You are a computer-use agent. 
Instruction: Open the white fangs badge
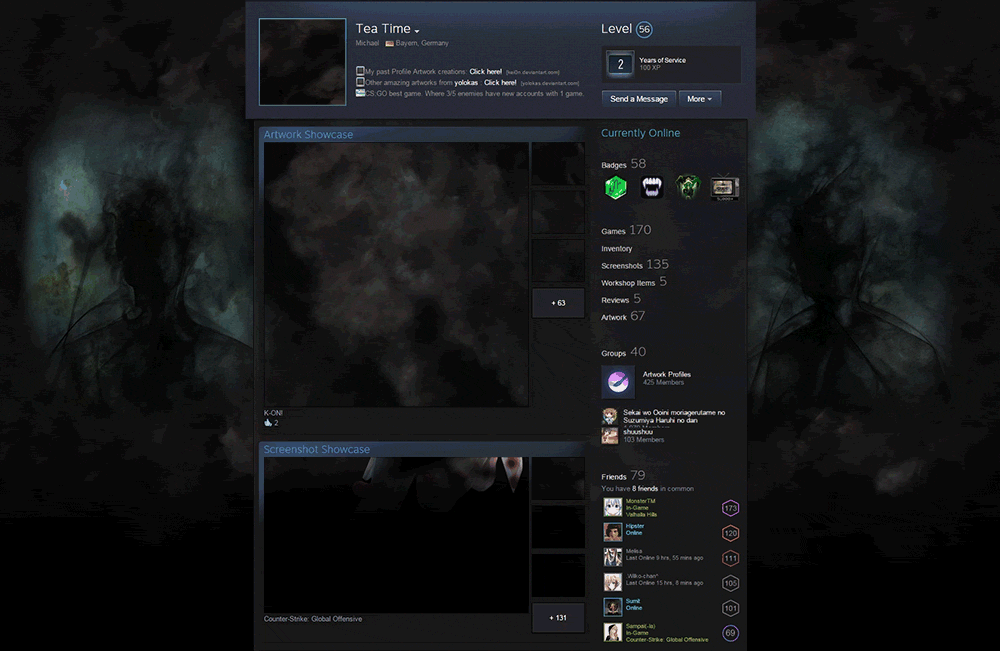coord(652,187)
